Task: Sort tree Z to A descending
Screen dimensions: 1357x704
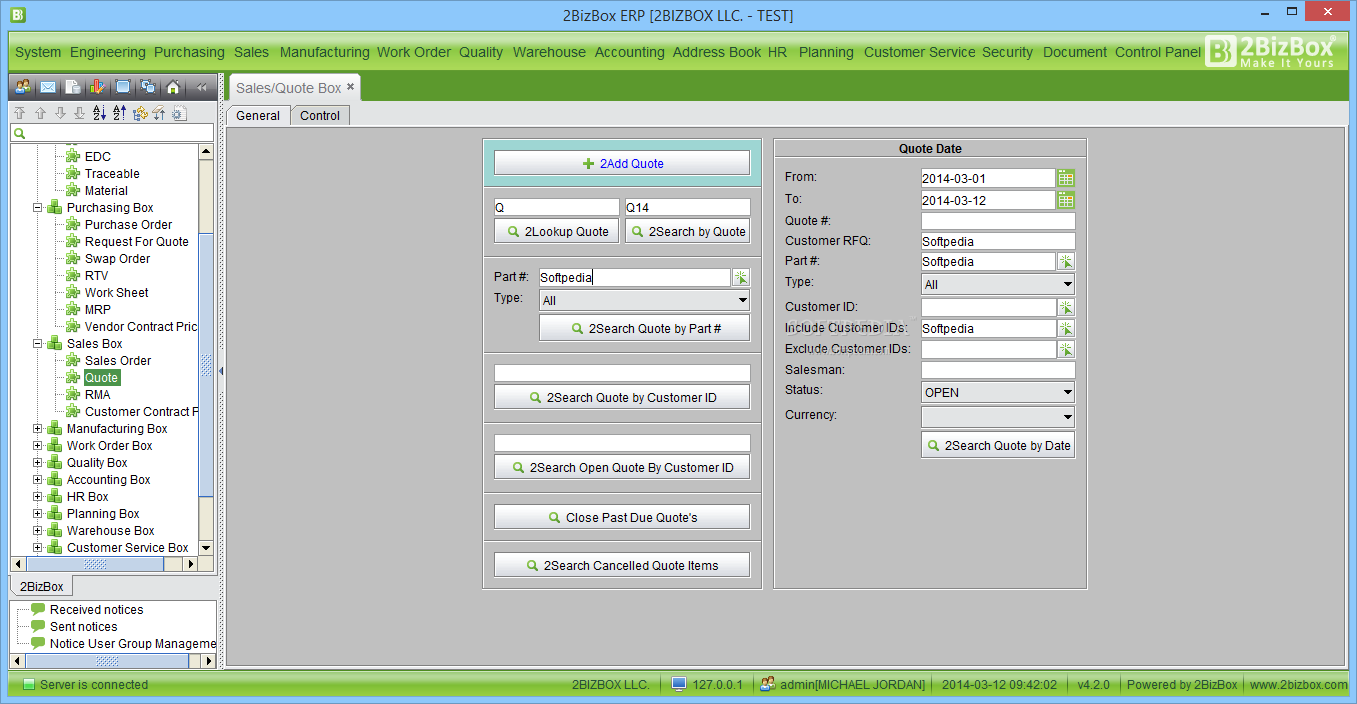Action: pyautogui.click(x=119, y=113)
